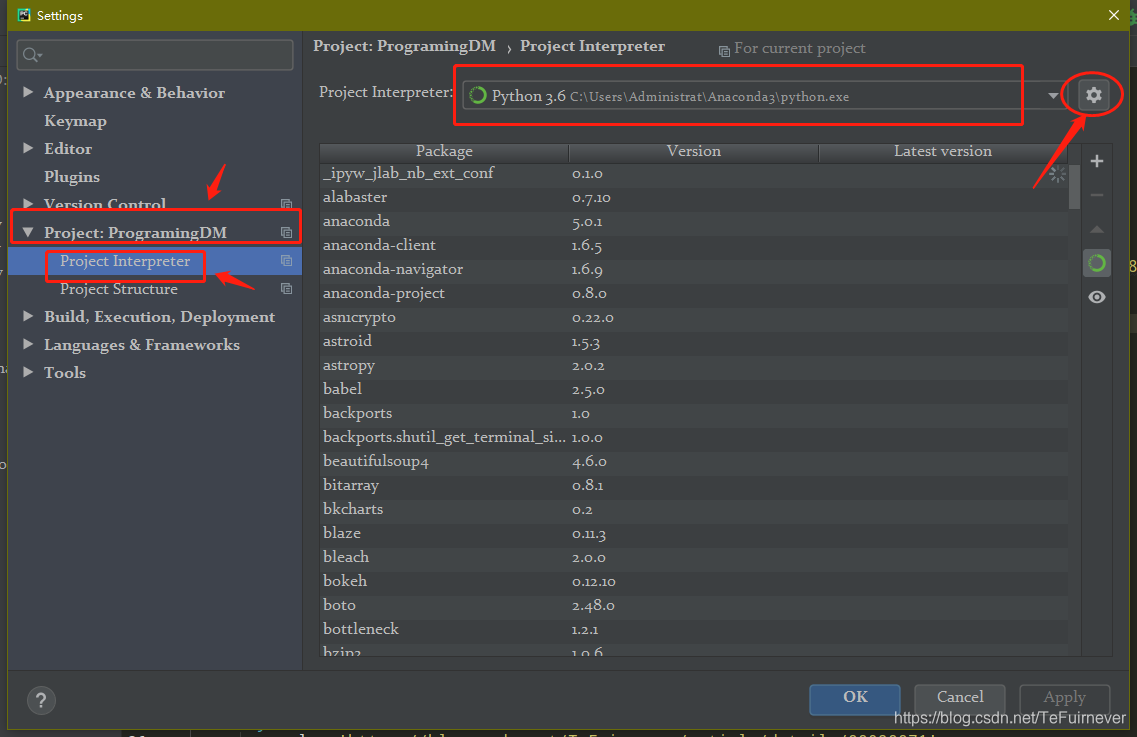Screen dimensions: 1137x737
Task: Click the package list vertical scrollbar
Action: point(1074,187)
